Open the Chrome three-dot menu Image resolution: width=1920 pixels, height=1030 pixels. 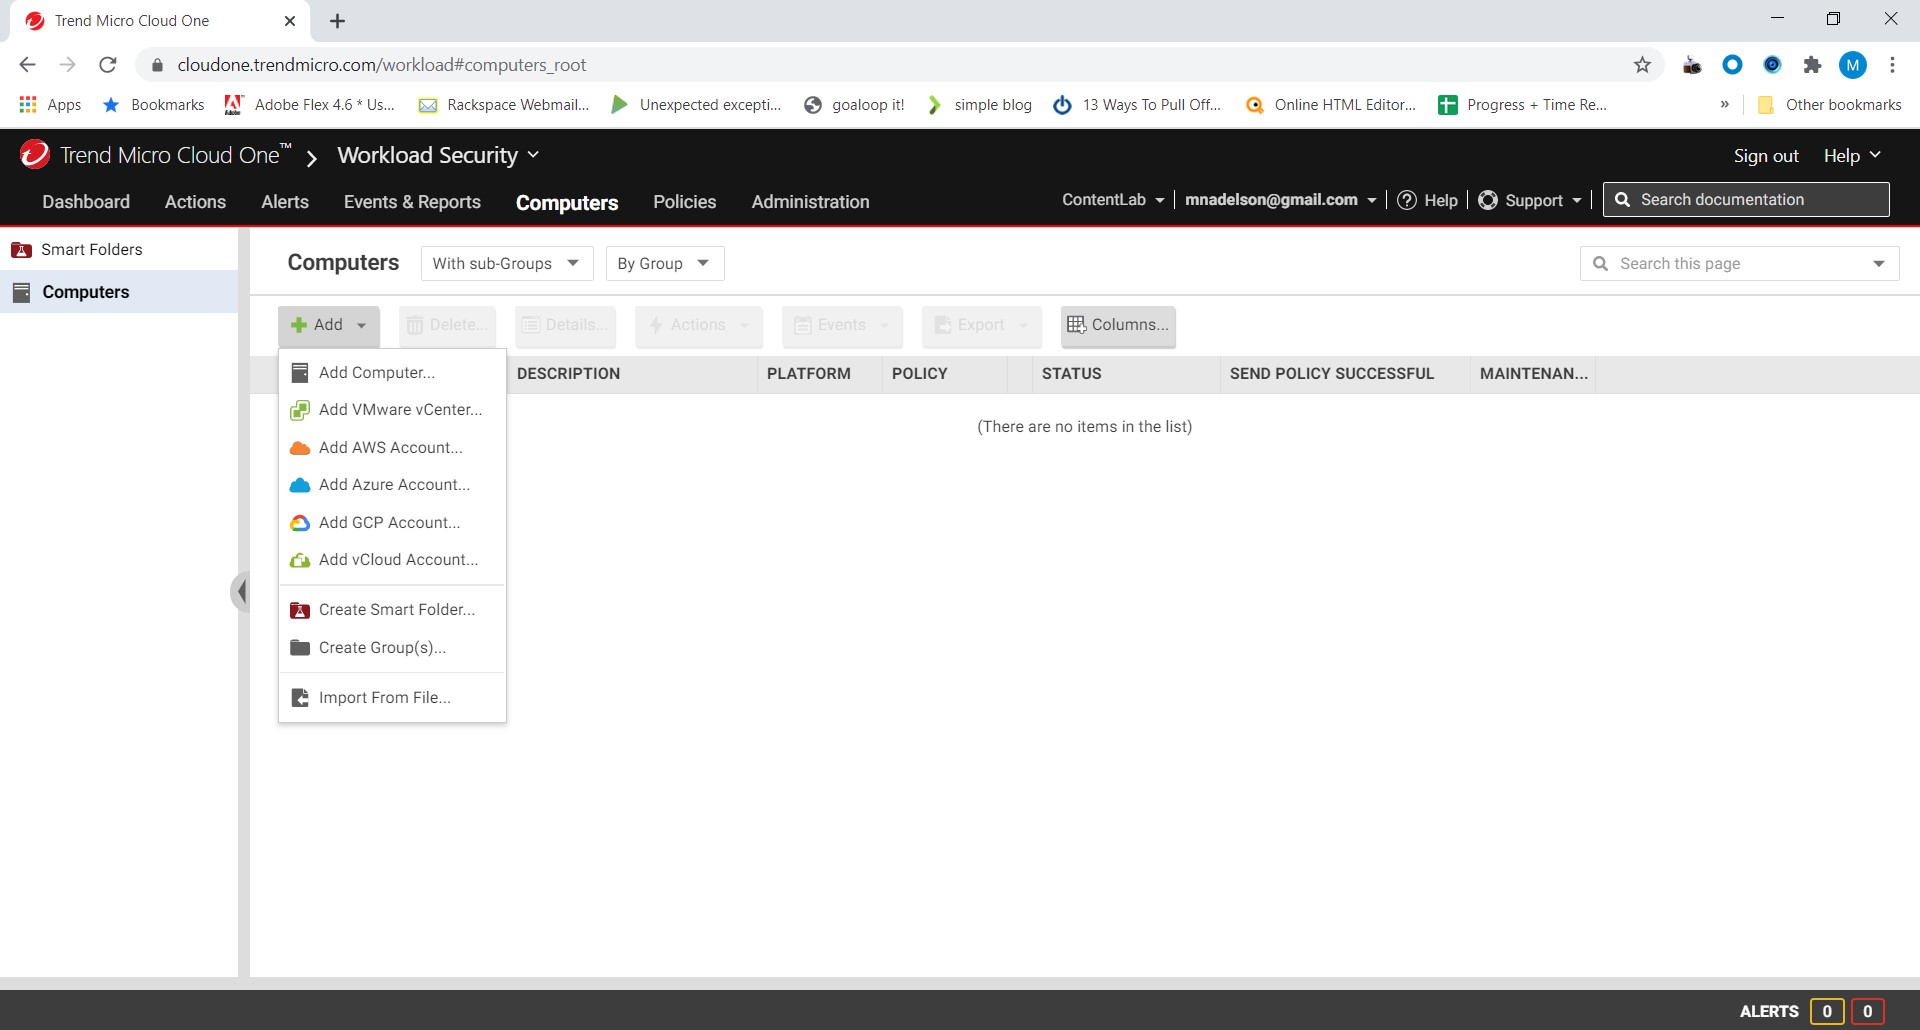tap(1892, 65)
